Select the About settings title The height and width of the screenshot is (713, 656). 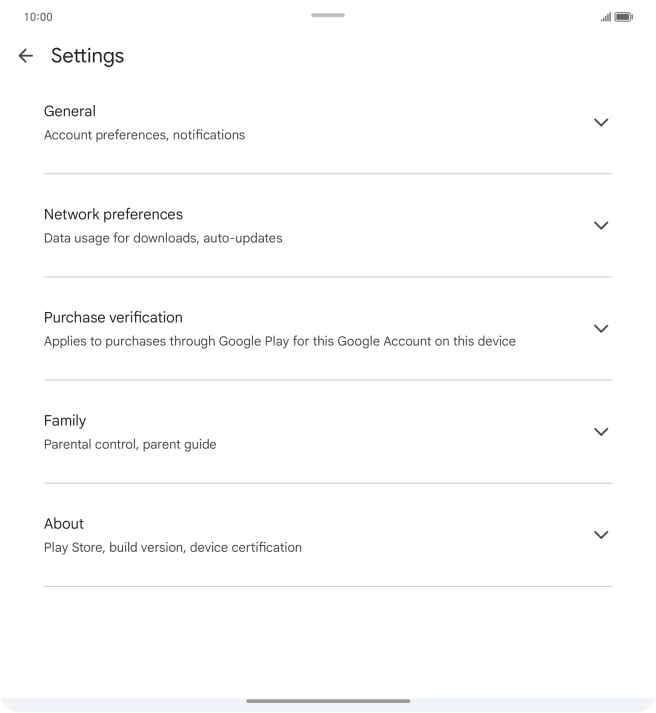tap(64, 524)
